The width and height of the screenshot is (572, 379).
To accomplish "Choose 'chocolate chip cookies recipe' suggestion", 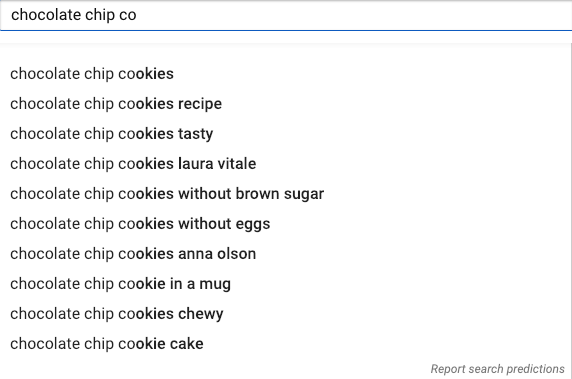I will click(286, 104).
